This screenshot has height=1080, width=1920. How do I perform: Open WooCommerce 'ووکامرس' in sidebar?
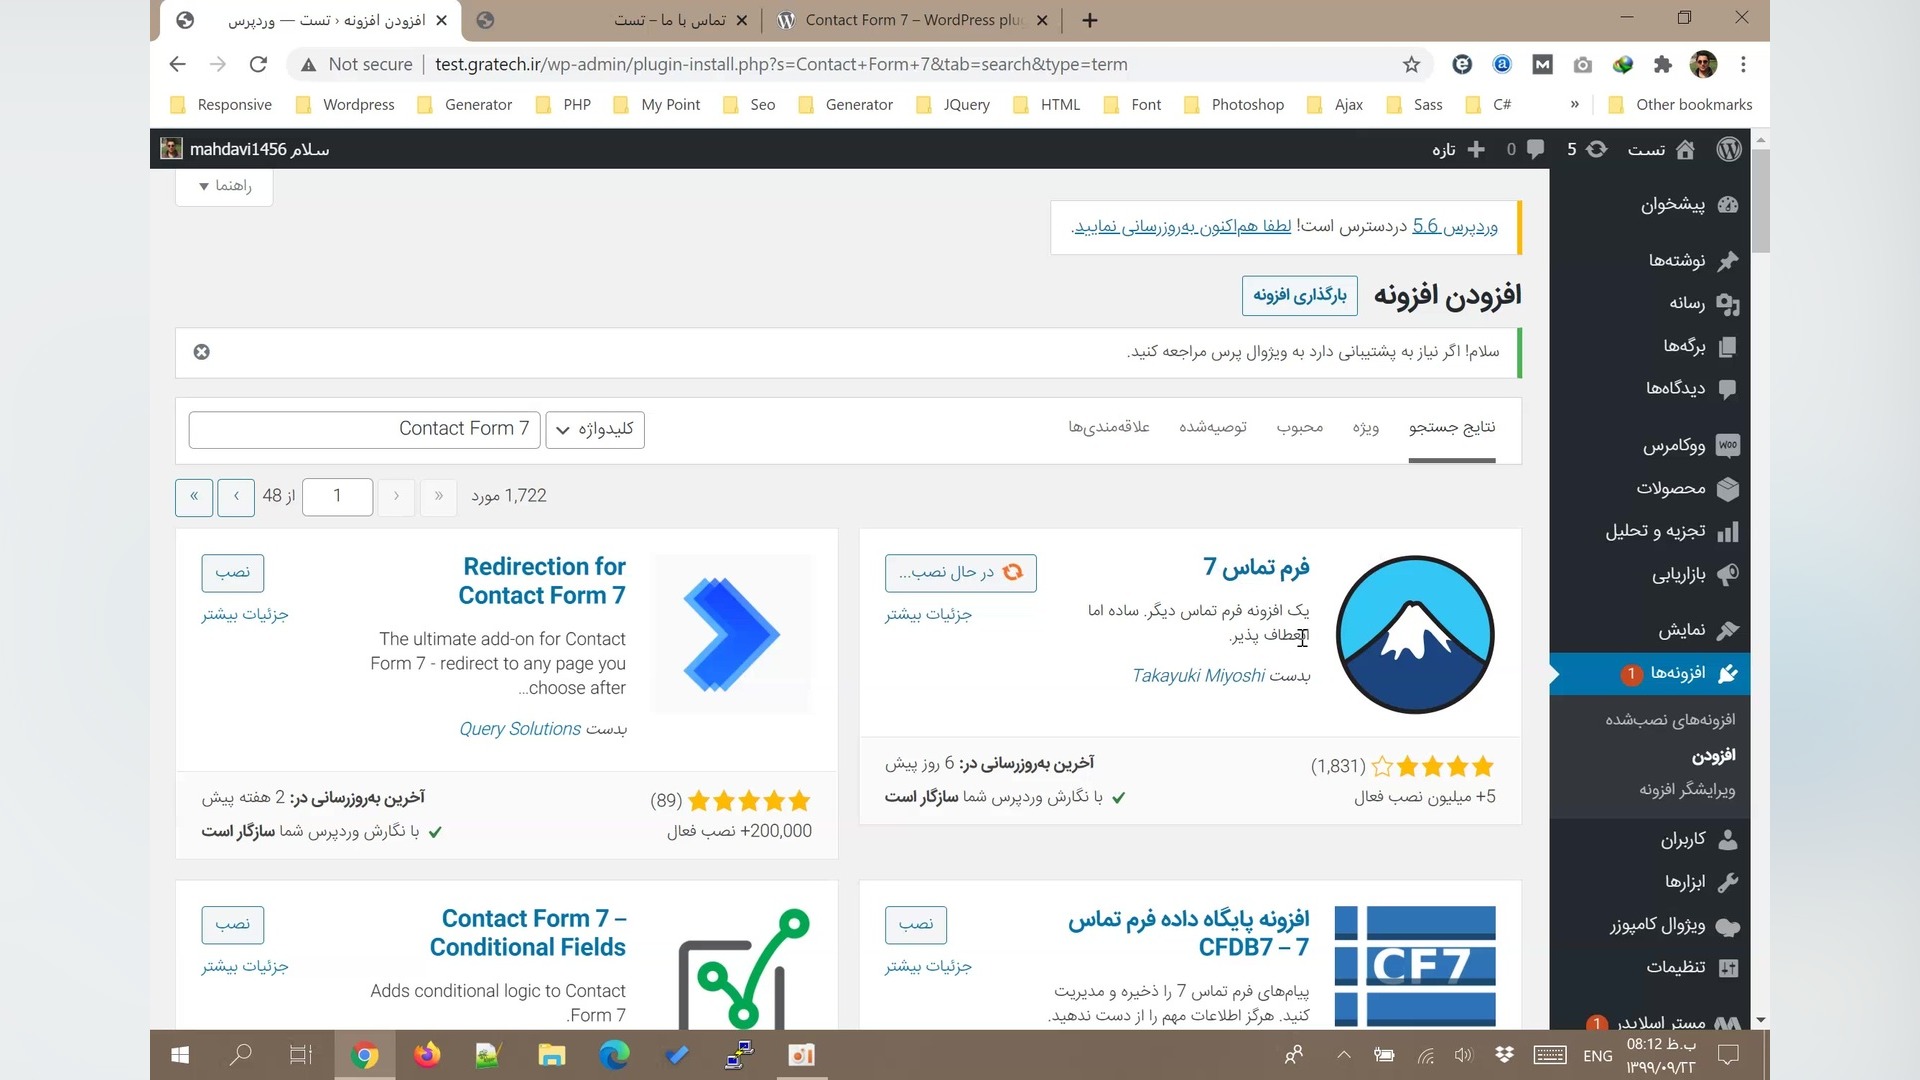click(x=1690, y=445)
